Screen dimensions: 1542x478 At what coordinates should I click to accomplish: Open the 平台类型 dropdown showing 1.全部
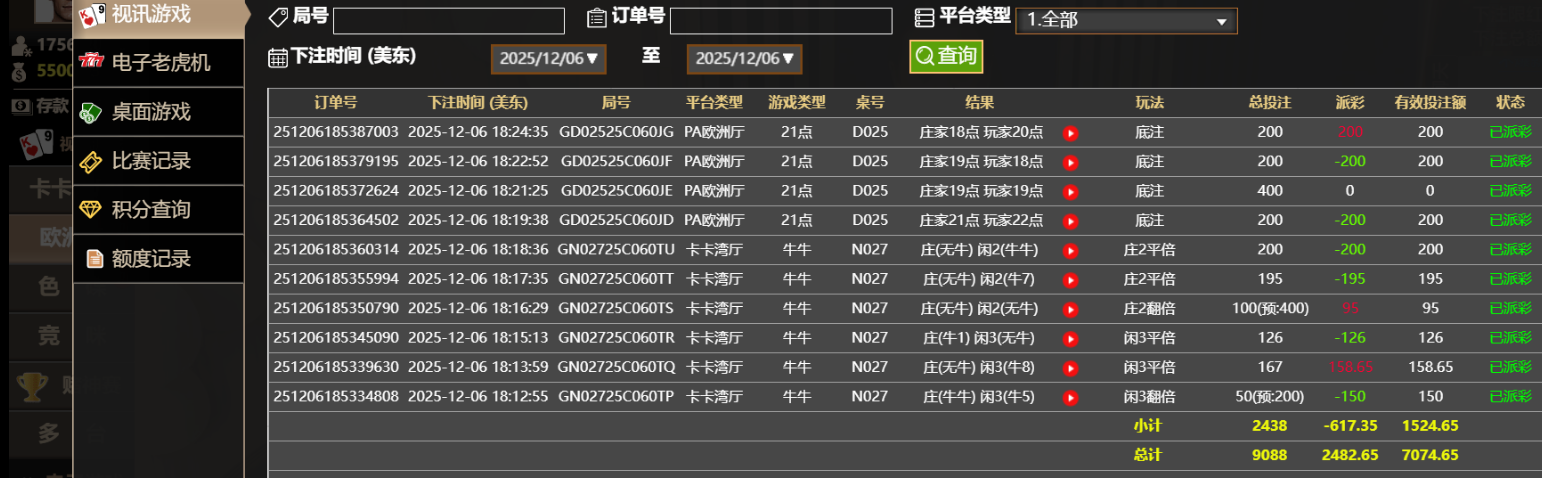(x=1126, y=21)
